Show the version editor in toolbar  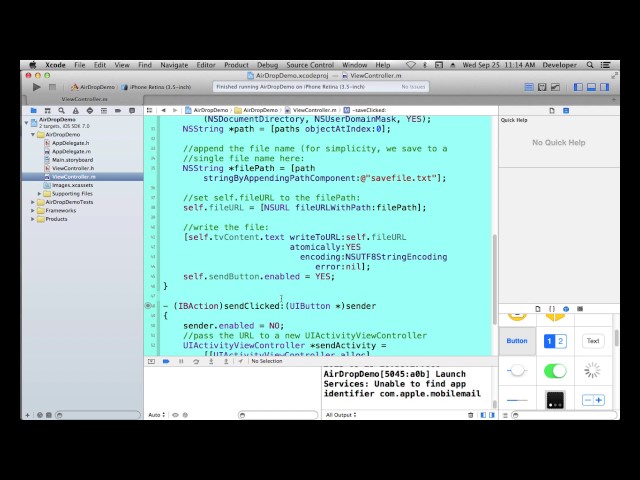pyautogui.click(x=556, y=87)
